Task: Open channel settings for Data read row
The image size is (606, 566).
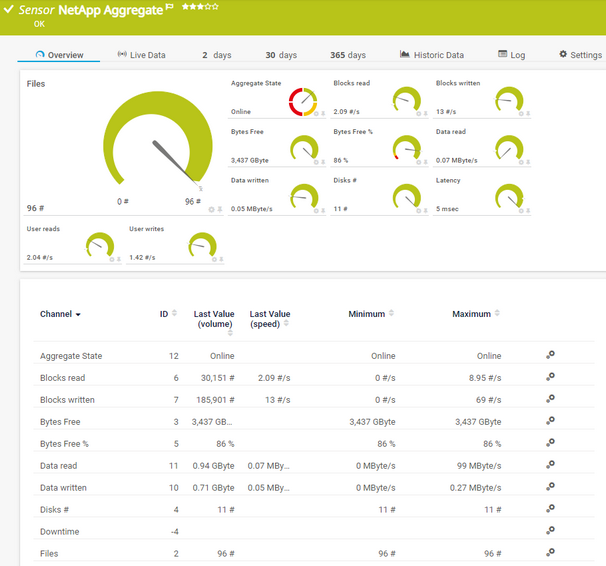Action: (550, 465)
